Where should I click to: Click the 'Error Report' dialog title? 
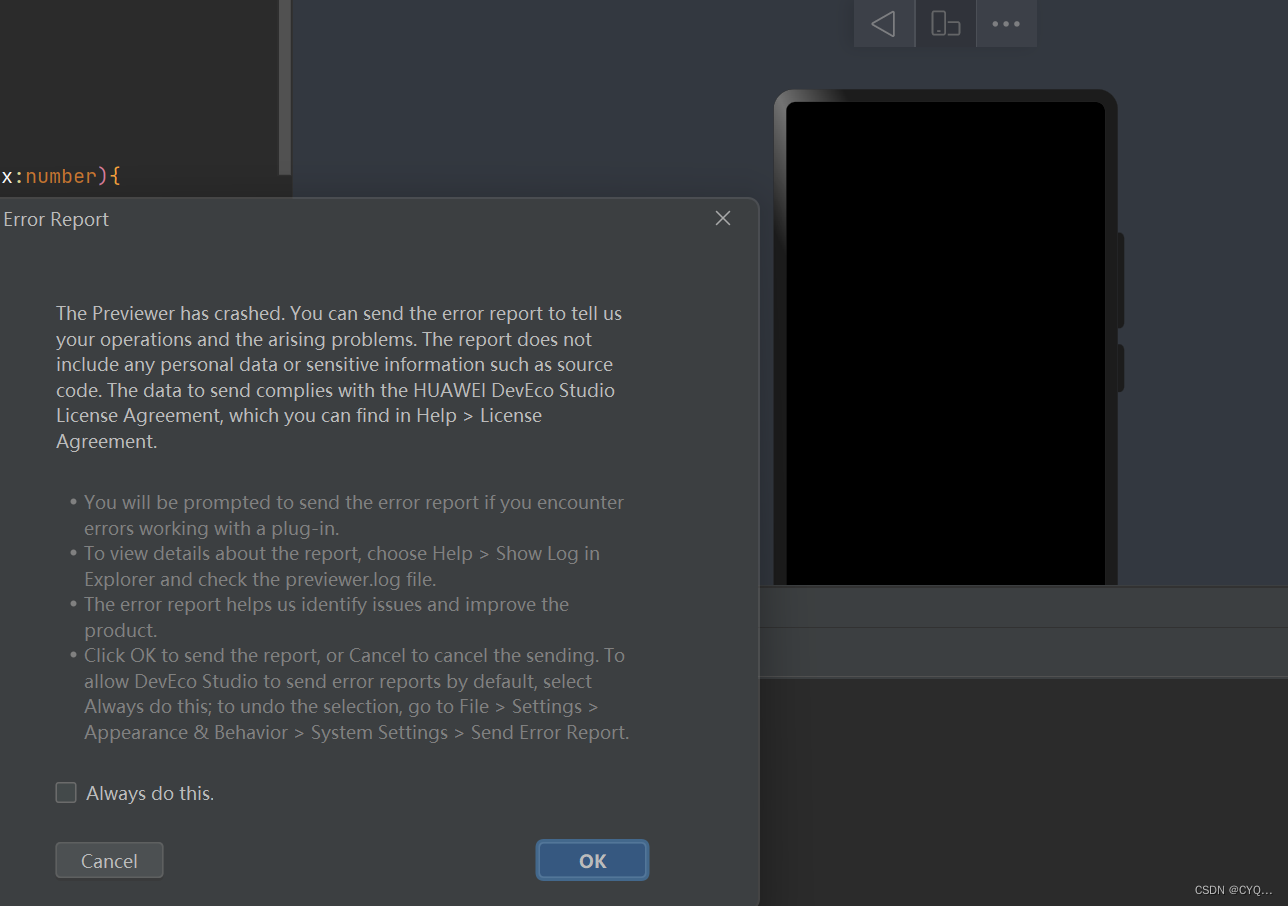(56, 219)
